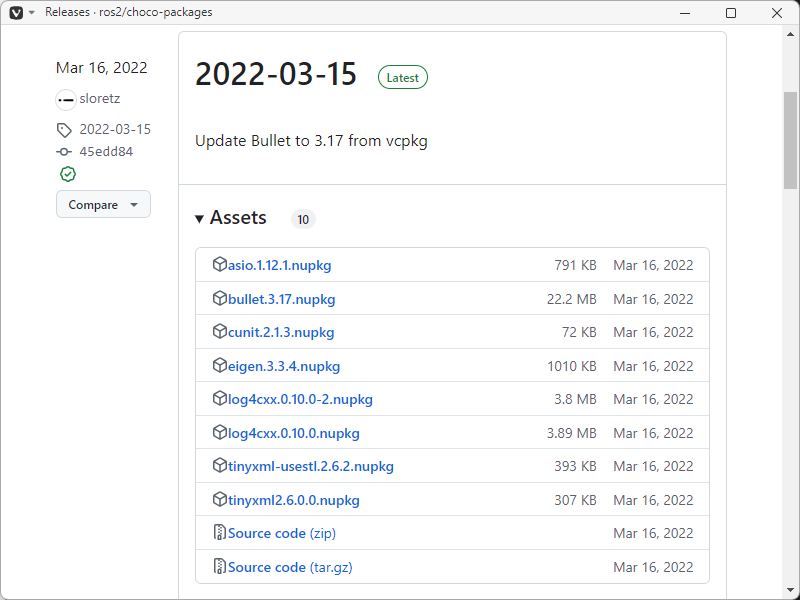The height and width of the screenshot is (600, 800).
Task: Click the Latest release badge
Action: (x=402, y=76)
